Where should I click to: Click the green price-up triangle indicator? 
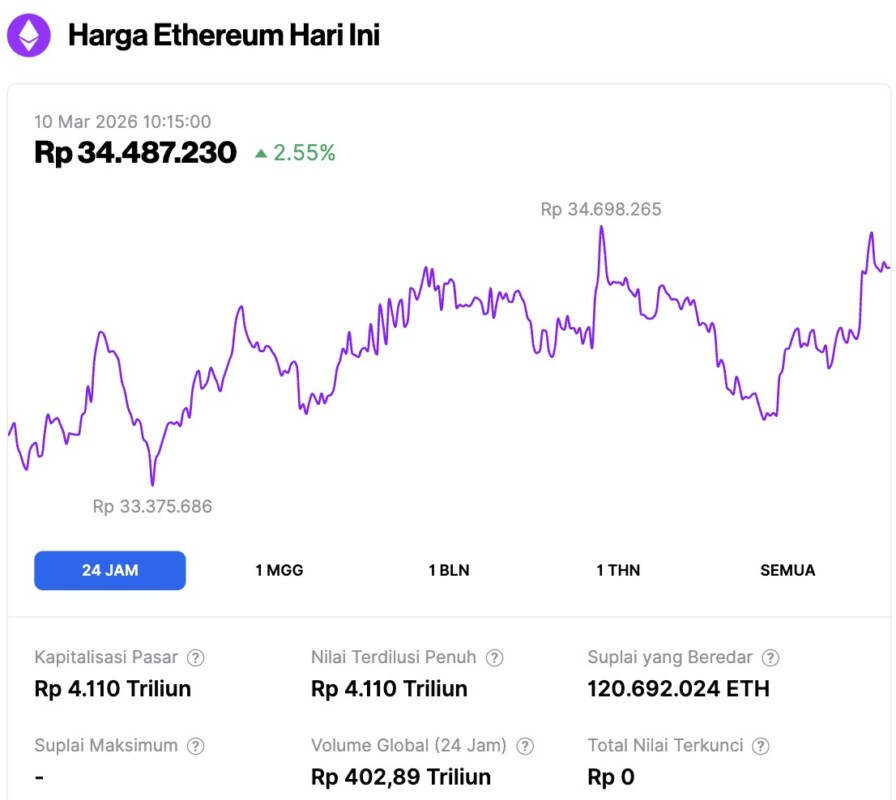pyautogui.click(x=261, y=154)
